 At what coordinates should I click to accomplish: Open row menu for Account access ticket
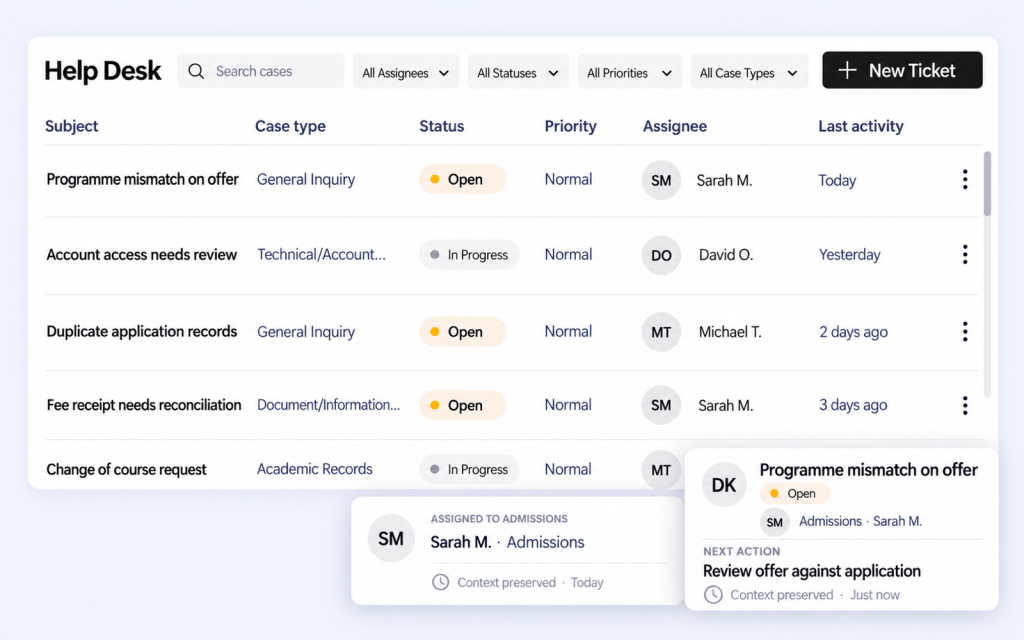[965, 255]
